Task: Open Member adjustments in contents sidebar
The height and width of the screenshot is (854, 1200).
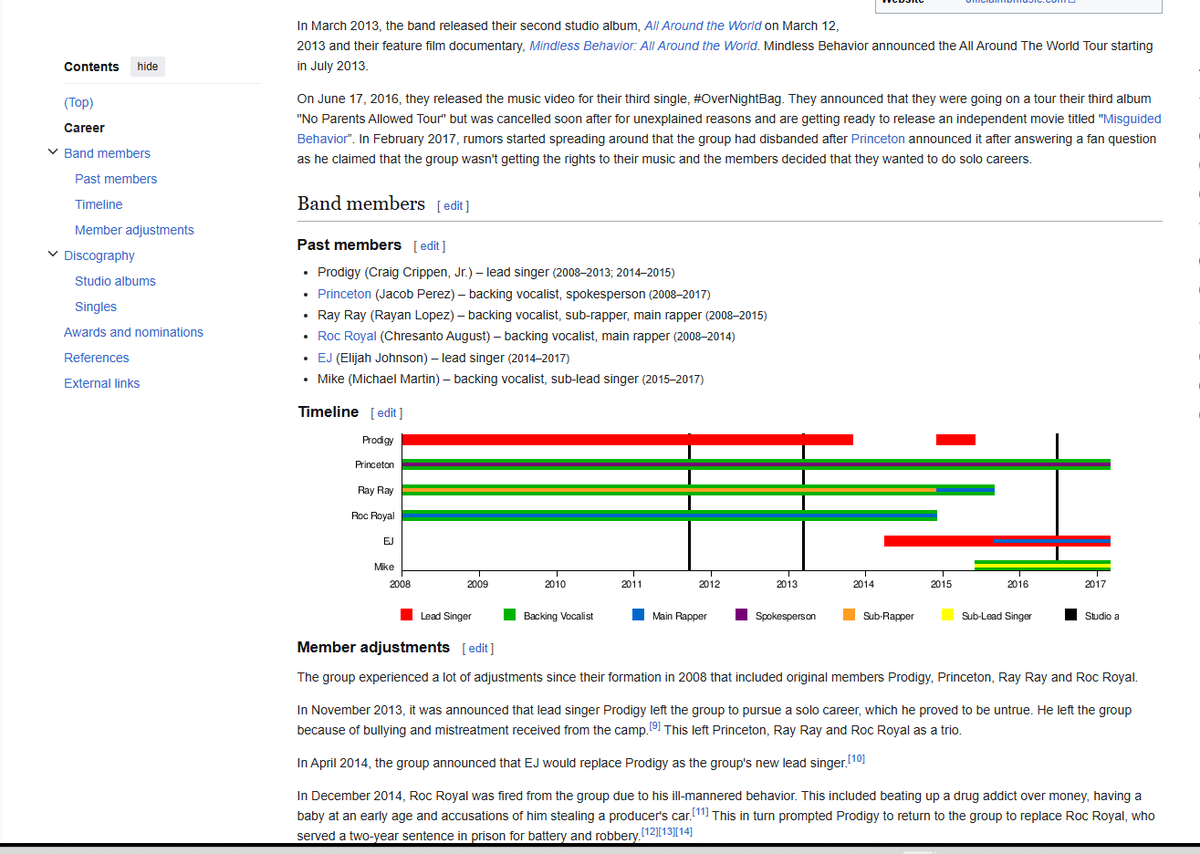Action: (135, 230)
